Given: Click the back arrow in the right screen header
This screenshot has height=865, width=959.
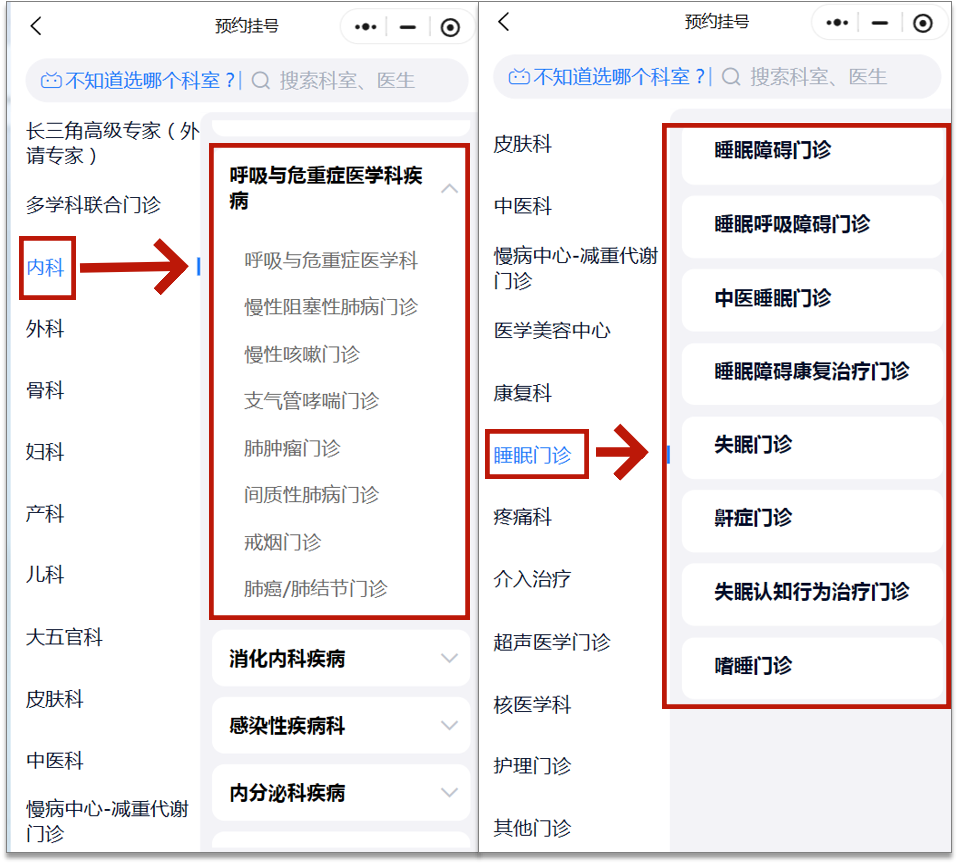Looking at the screenshot, I should 504,22.
